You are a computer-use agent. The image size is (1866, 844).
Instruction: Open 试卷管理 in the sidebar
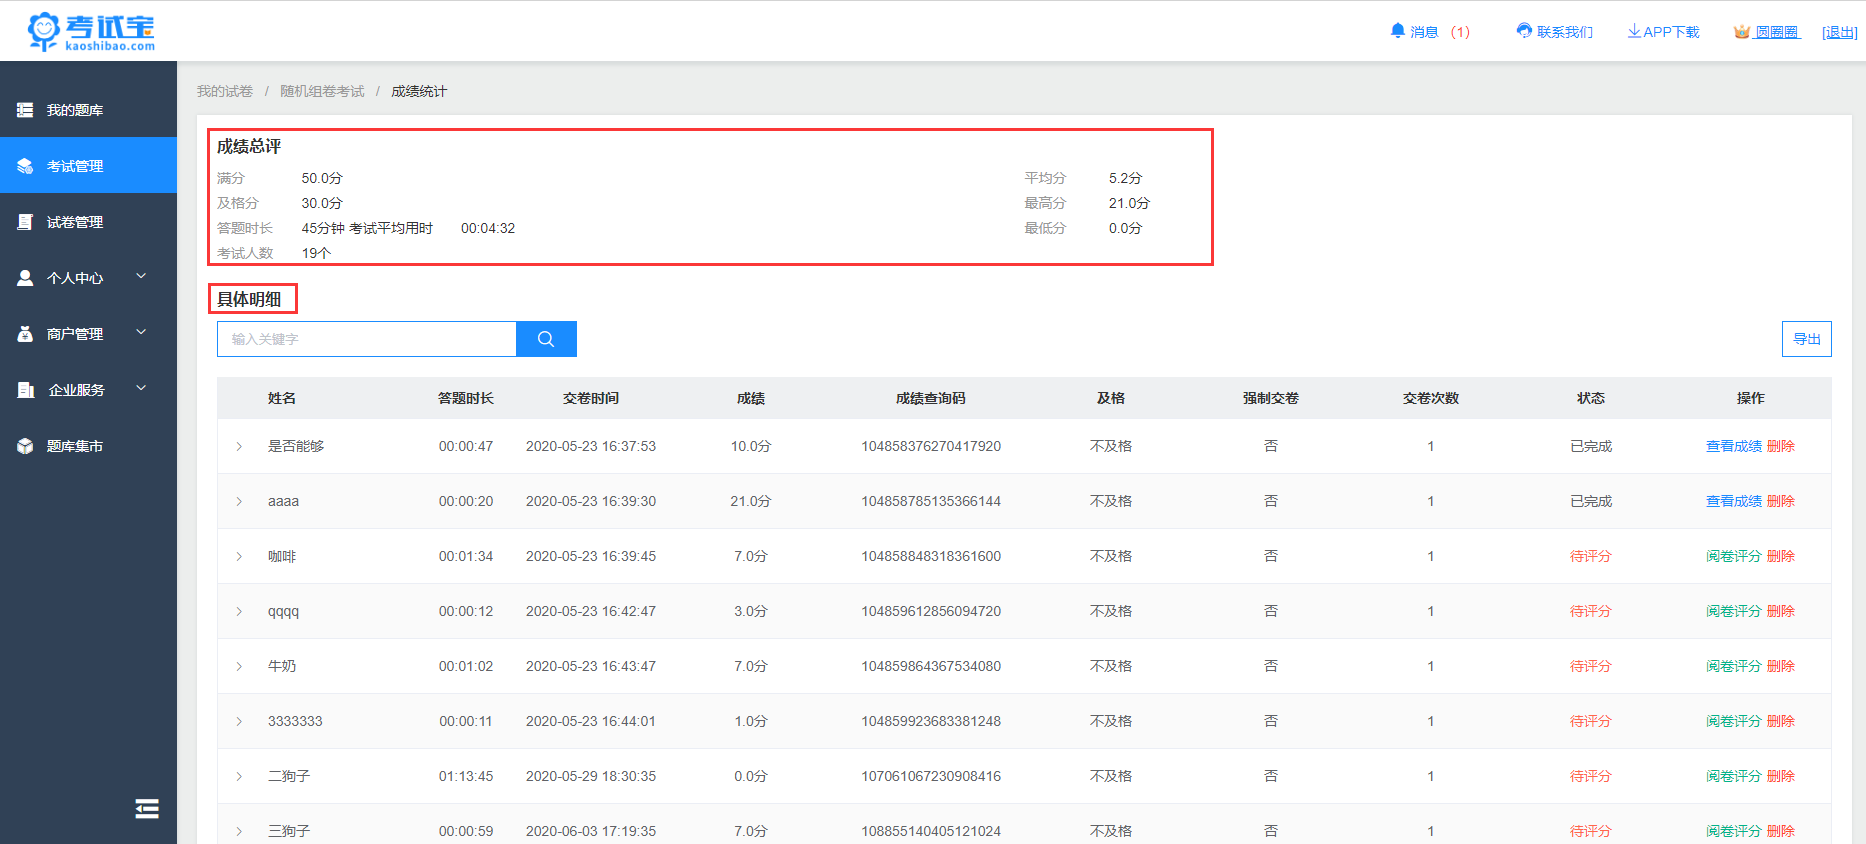[x=88, y=222]
